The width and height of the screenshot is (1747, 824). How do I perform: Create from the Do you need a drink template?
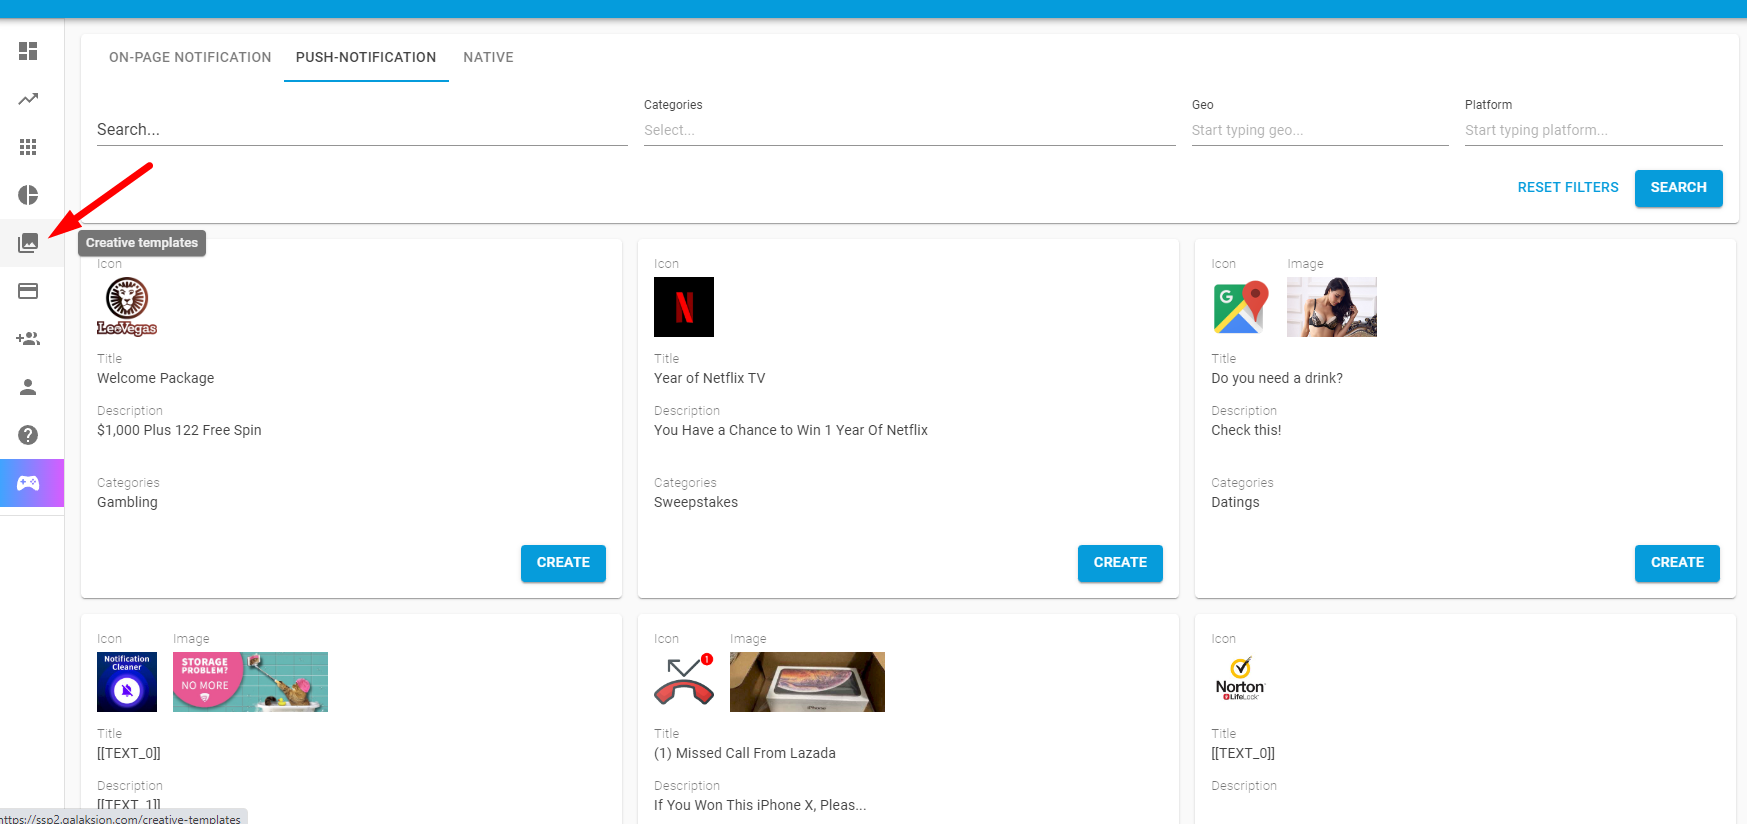1677,563
